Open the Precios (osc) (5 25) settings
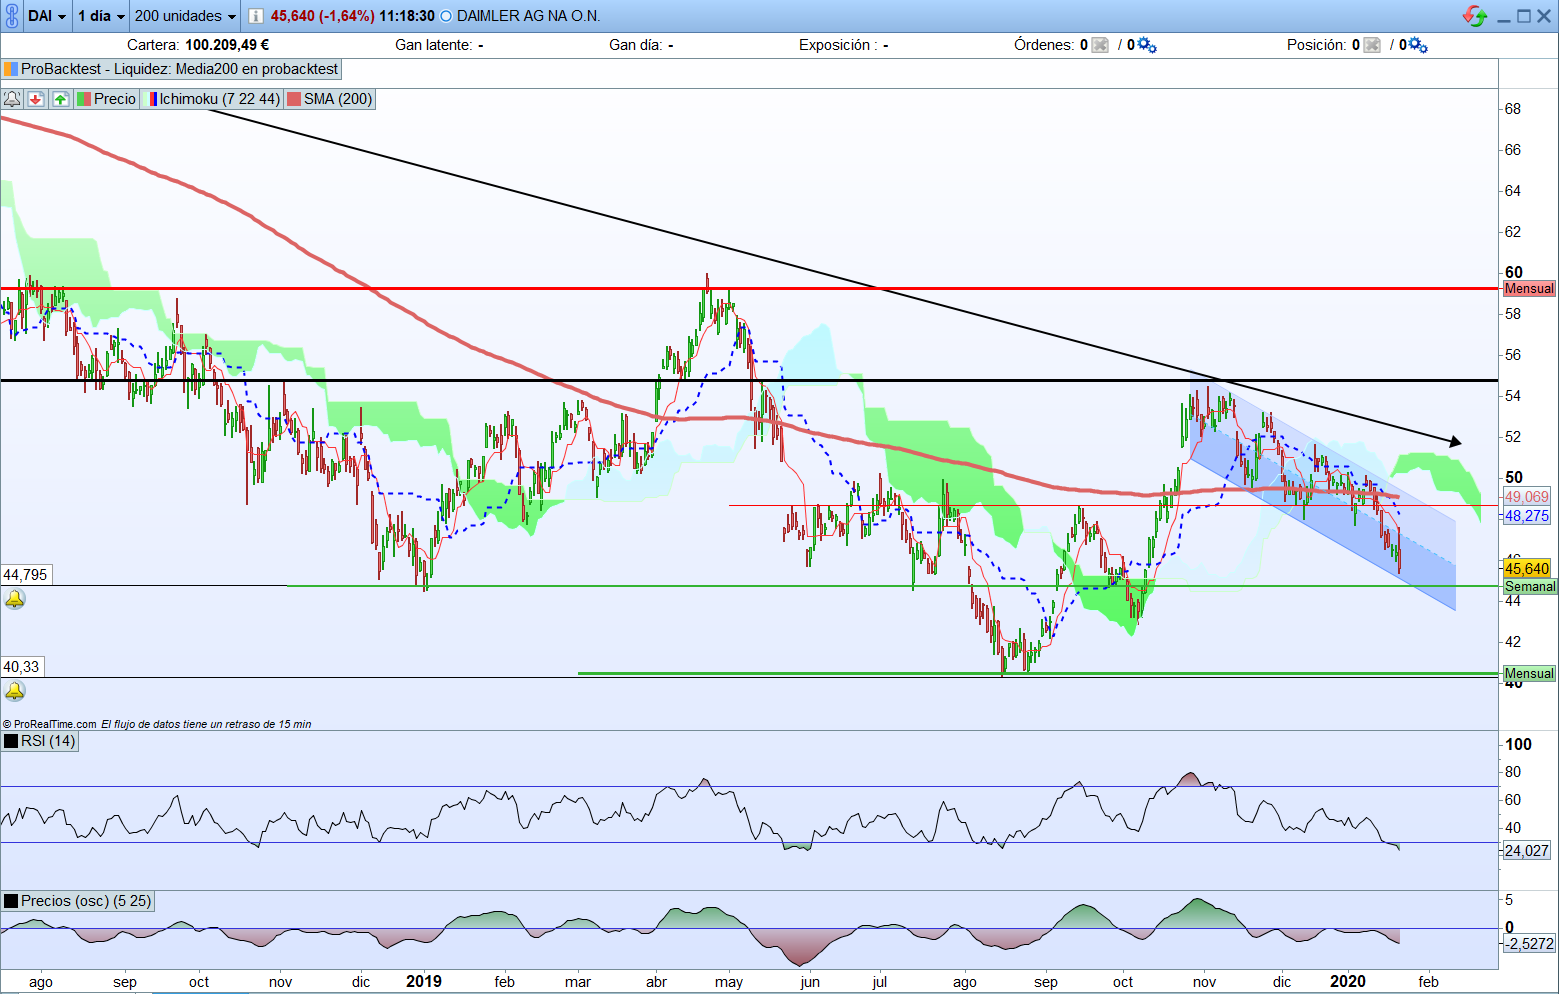Viewport: 1559px width, 994px height. tap(78, 901)
